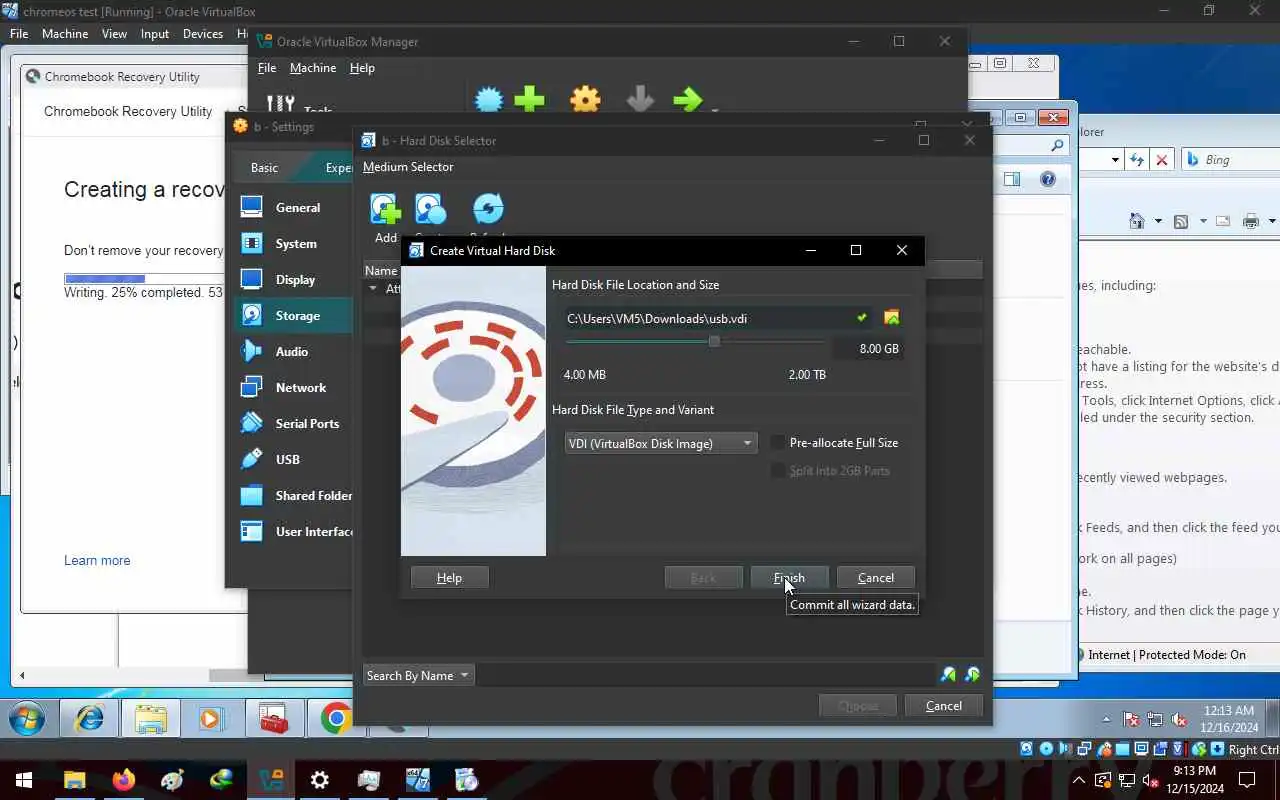
Task: Click the red stop X in Internet Explorer
Action: tap(1161, 160)
